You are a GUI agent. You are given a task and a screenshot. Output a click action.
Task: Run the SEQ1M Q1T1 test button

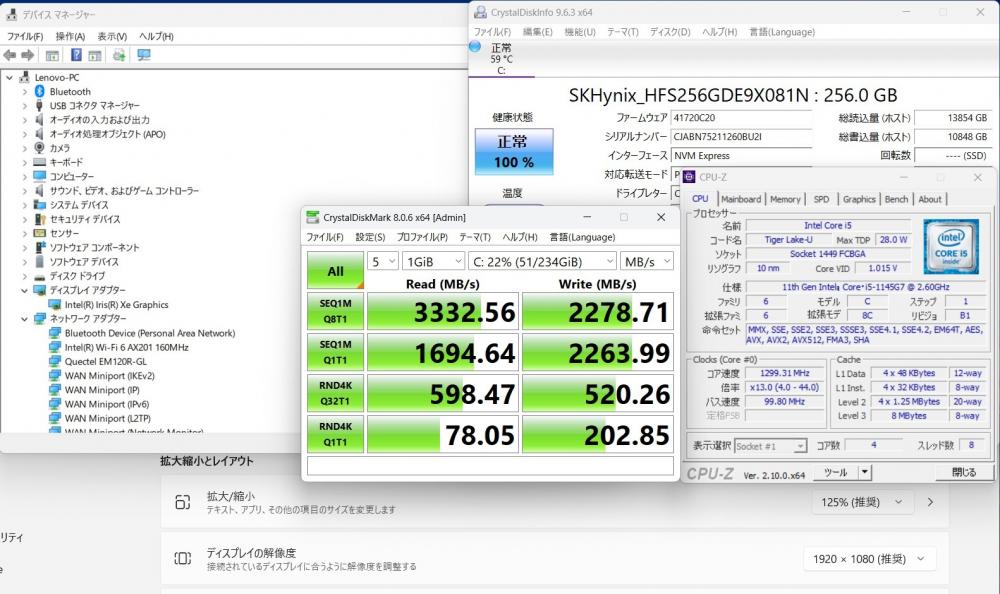(335, 352)
